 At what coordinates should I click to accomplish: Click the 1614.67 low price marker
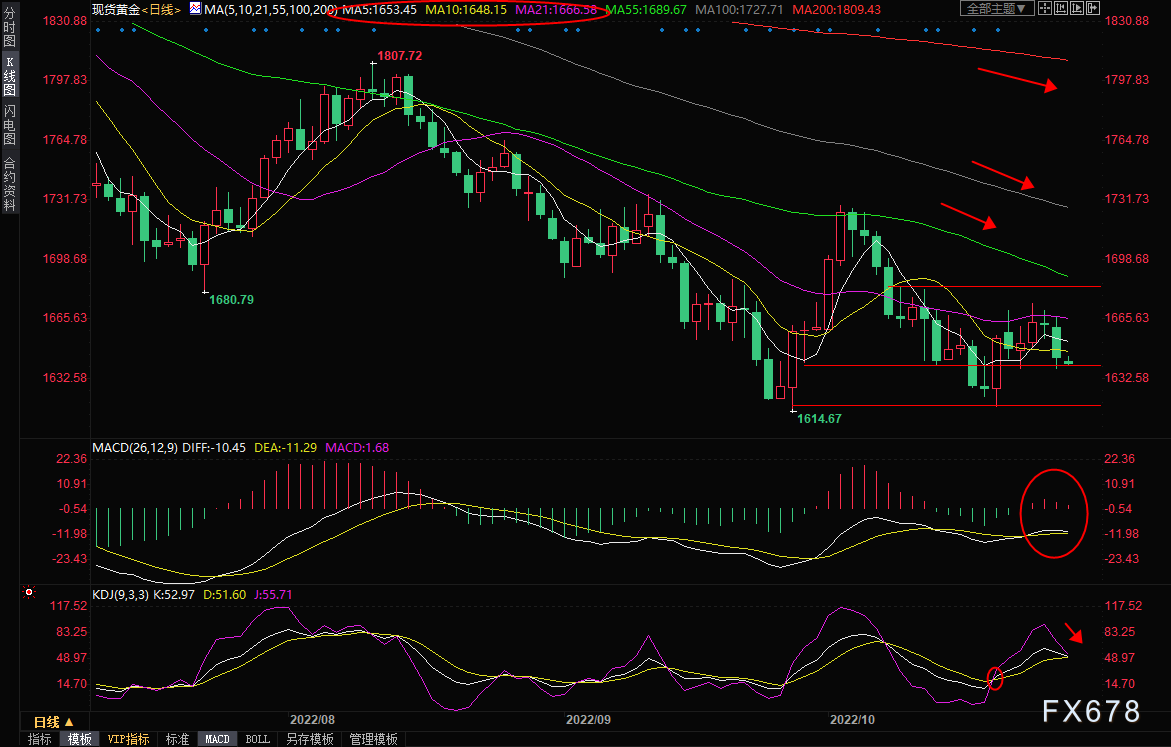[x=818, y=418]
